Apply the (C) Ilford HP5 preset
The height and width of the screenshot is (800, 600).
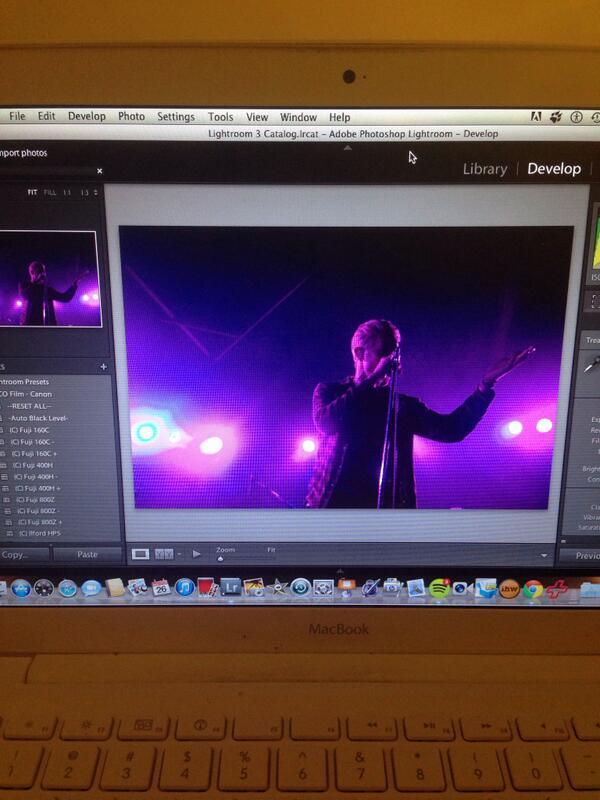(x=40, y=533)
